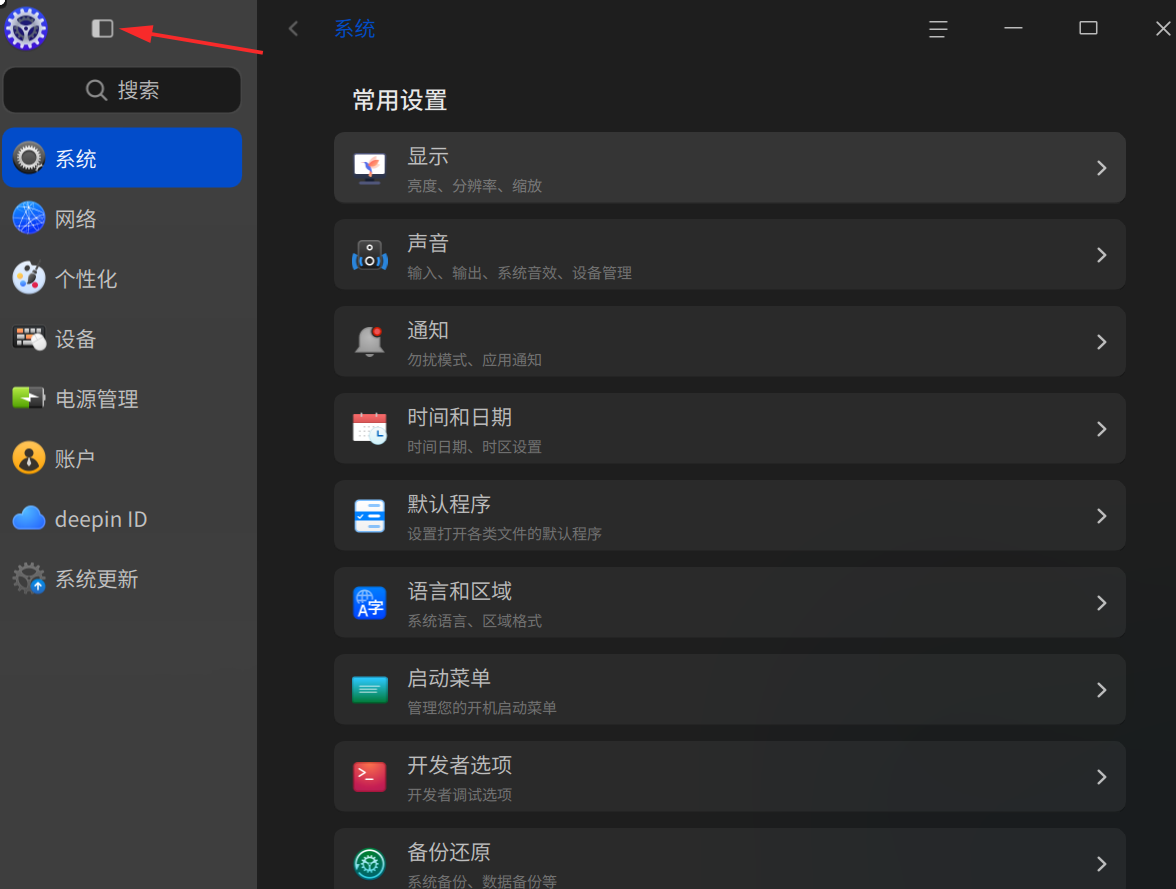Click subtitle 管理您的开机启动菜单
The height and width of the screenshot is (889, 1176).
point(482,708)
